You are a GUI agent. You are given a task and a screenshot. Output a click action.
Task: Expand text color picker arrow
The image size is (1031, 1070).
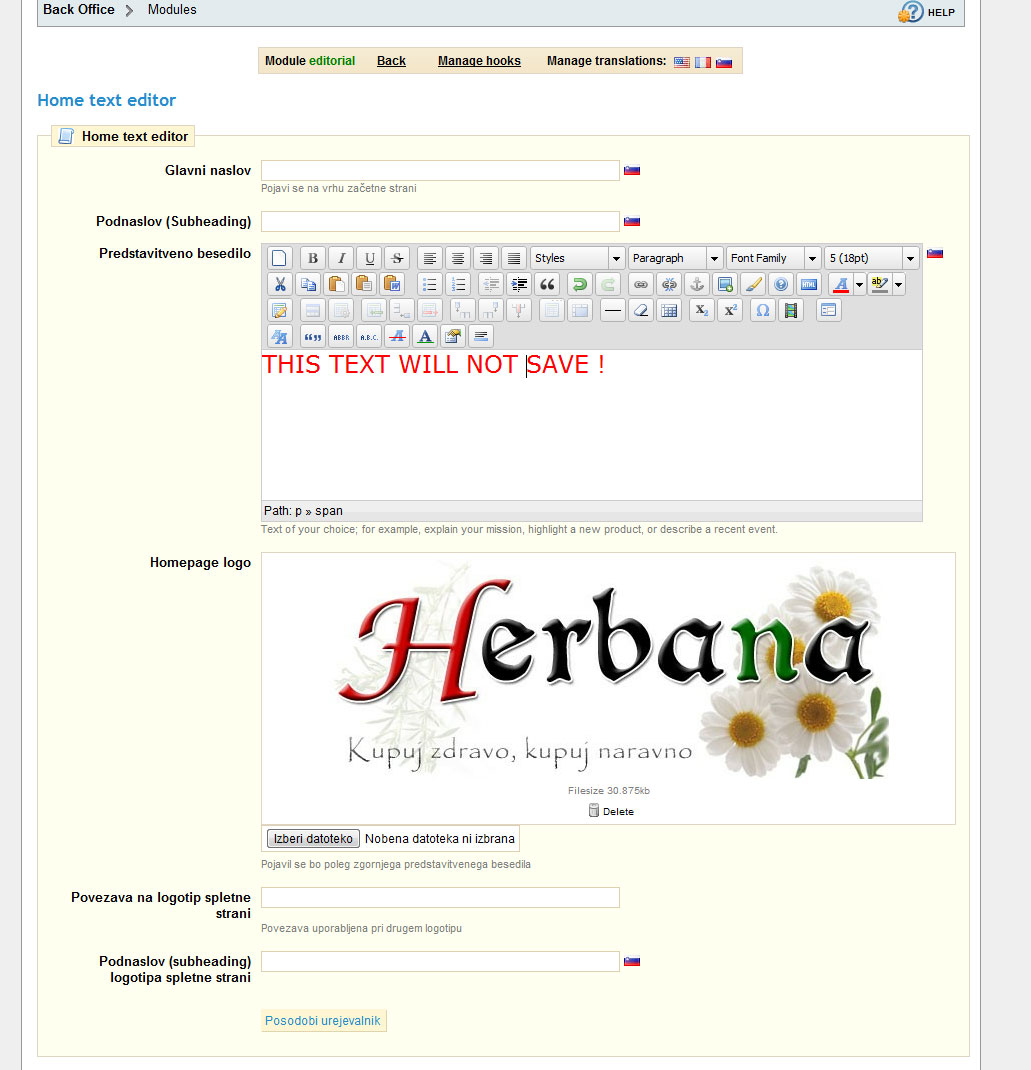coord(859,284)
